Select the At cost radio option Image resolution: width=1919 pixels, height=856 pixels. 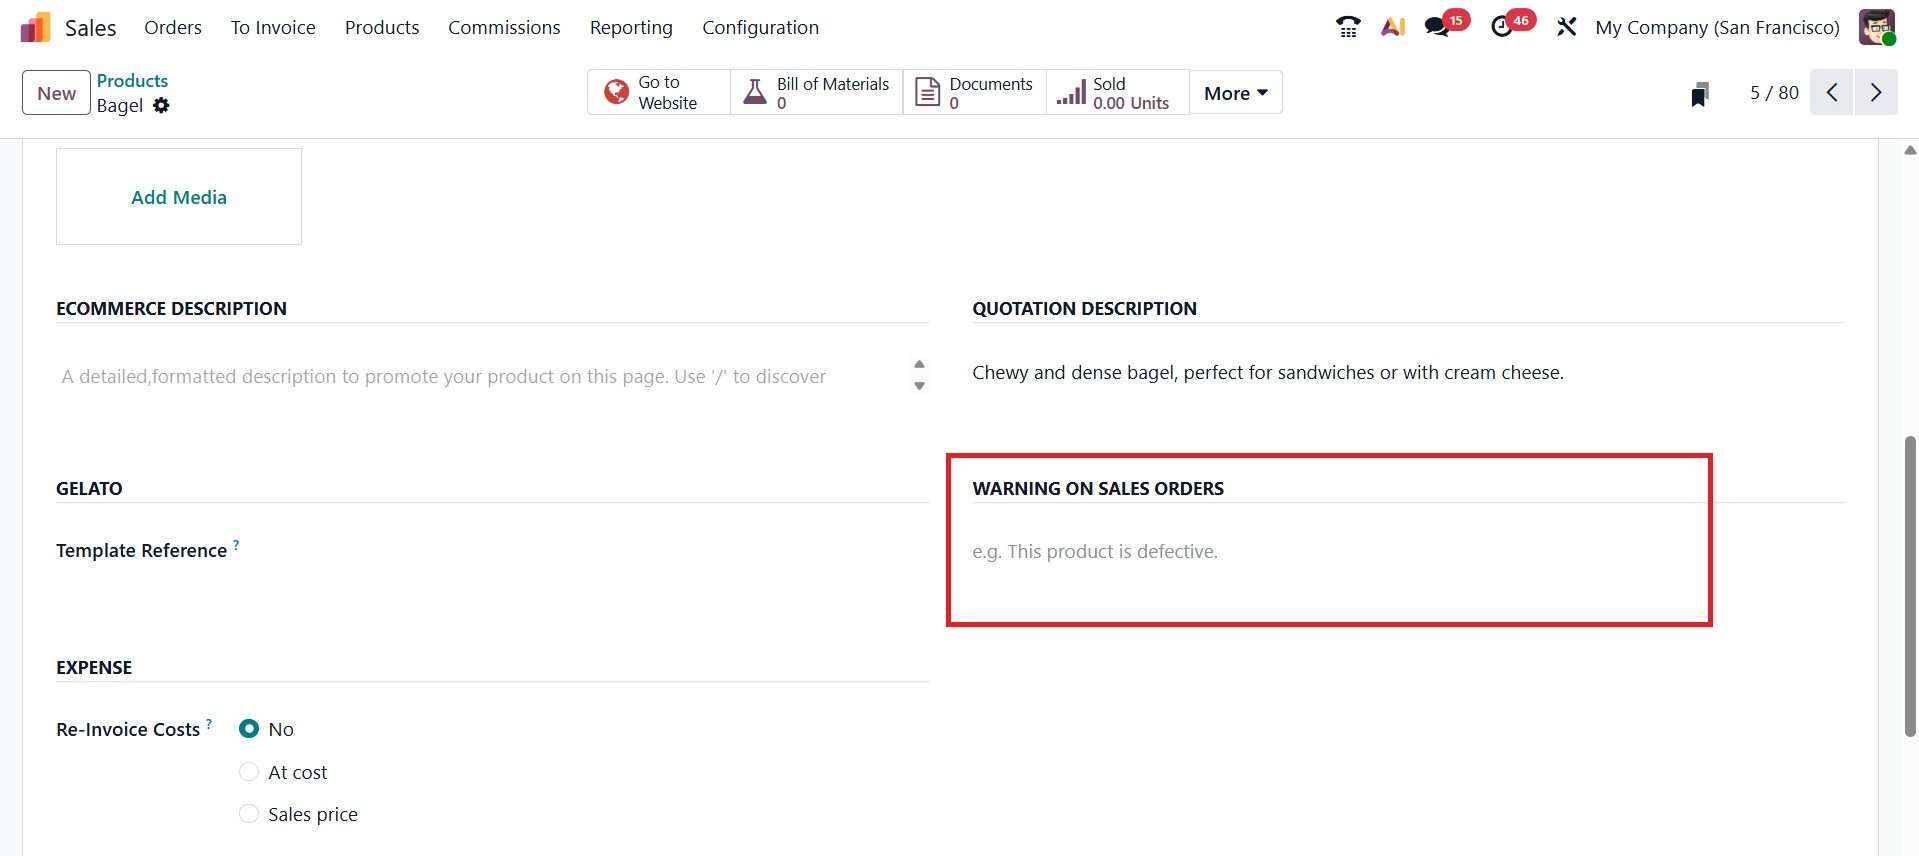tap(249, 772)
